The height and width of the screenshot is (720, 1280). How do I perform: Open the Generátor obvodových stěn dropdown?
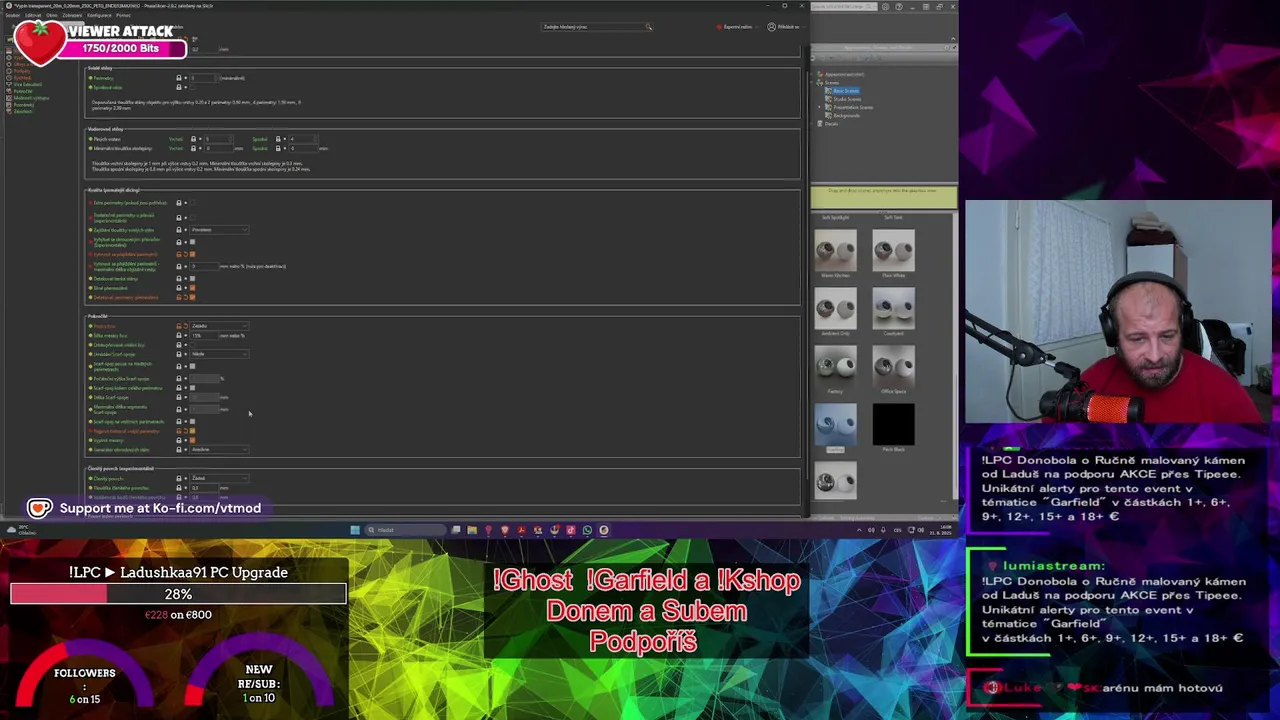(219, 449)
